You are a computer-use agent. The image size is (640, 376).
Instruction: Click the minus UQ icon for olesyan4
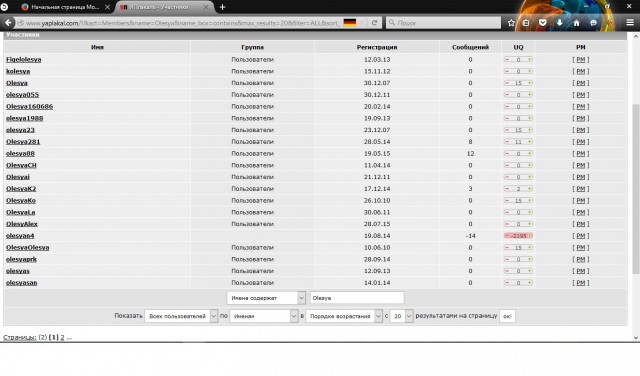[507, 236]
